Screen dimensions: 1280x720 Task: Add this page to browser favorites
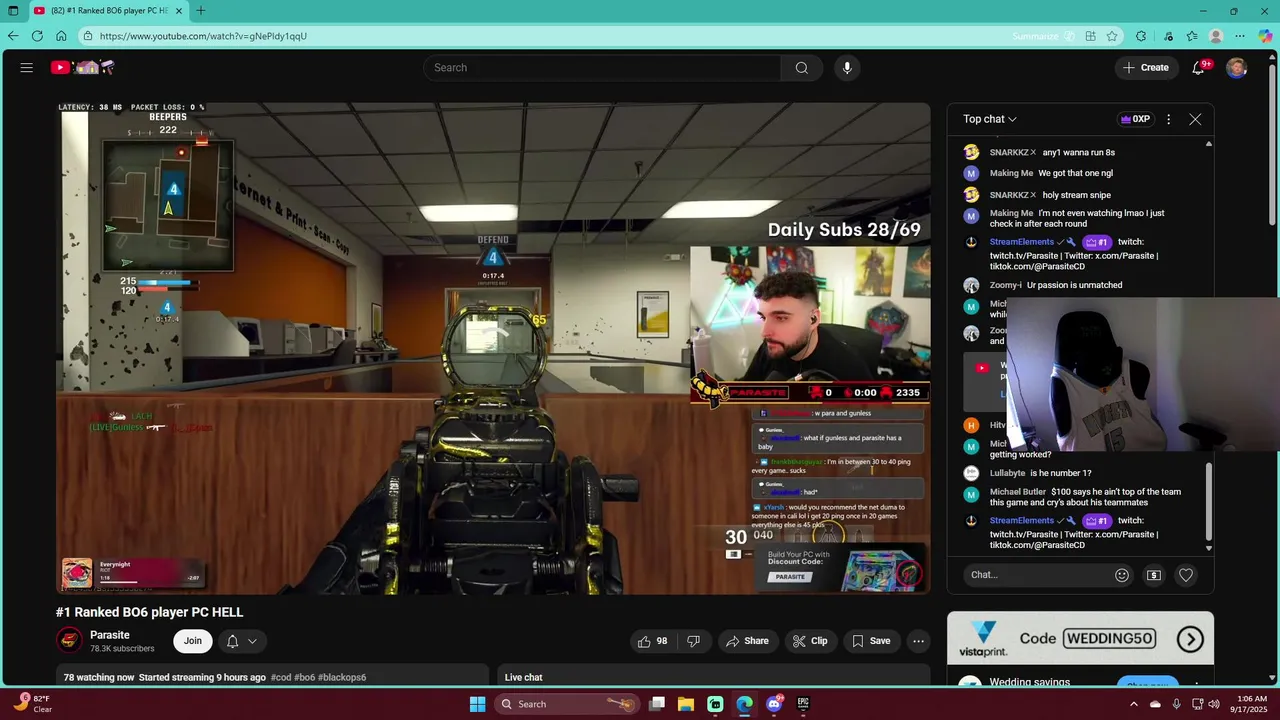(x=1112, y=36)
